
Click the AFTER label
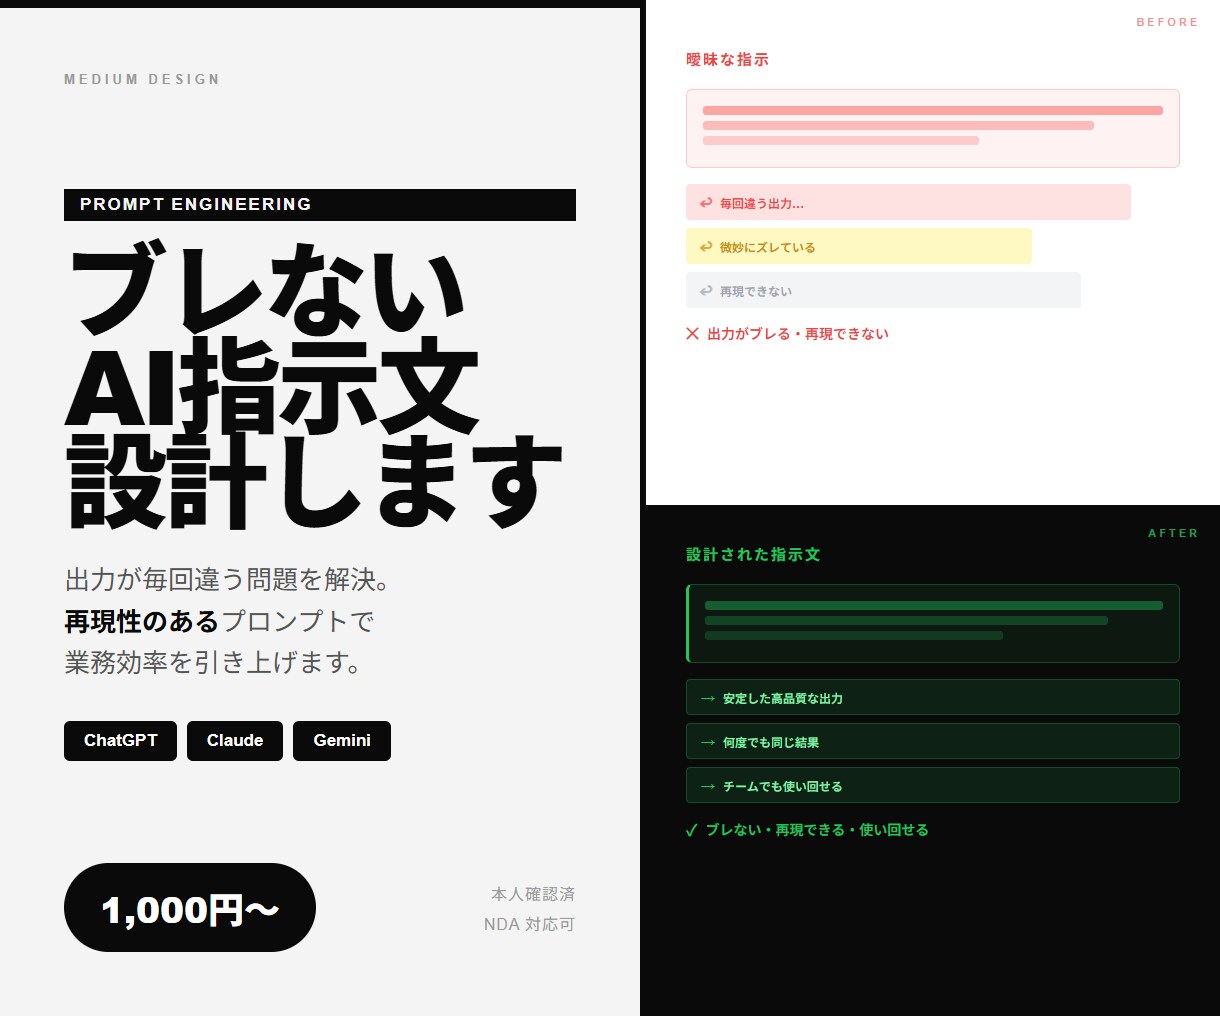tap(1173, 533)
